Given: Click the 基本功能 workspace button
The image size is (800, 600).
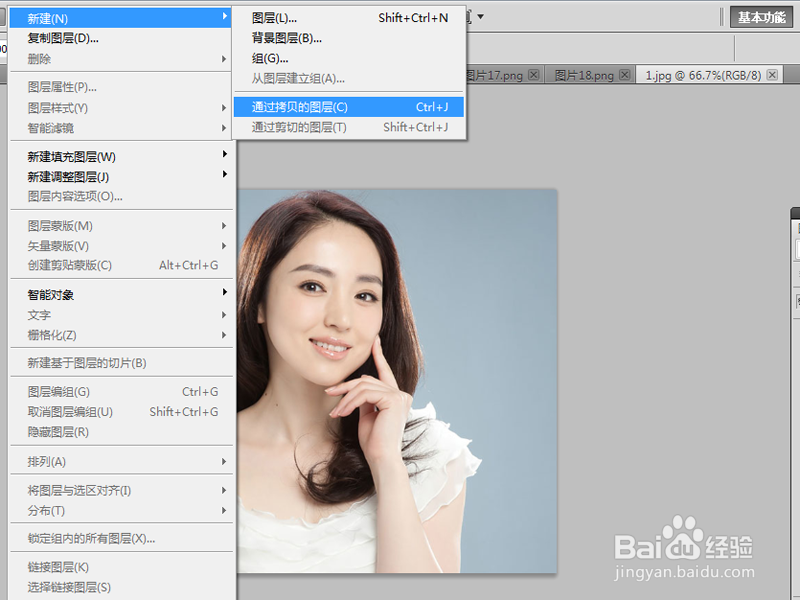Looking at the screenshot, I should [761, 17].
